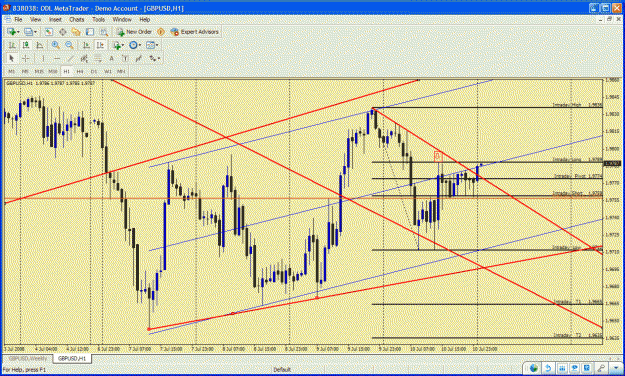Expand the tray dropdown arrow at bottom right
The height and width of the screenshot is (376, 625).
(615, 368)
